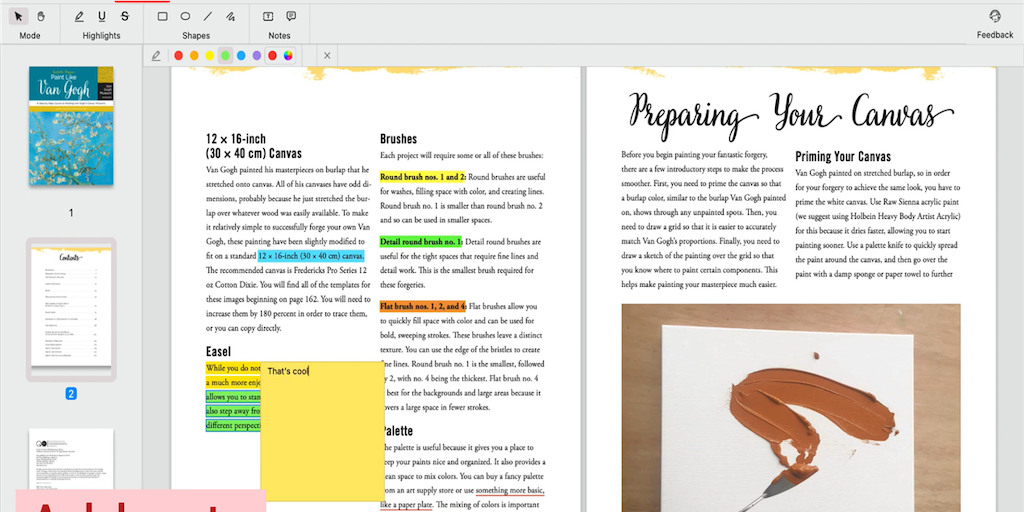This screenshot has height=512, width=1024.
Task: Click the pen icon in color bar
Action: click(x=156, y=56)
